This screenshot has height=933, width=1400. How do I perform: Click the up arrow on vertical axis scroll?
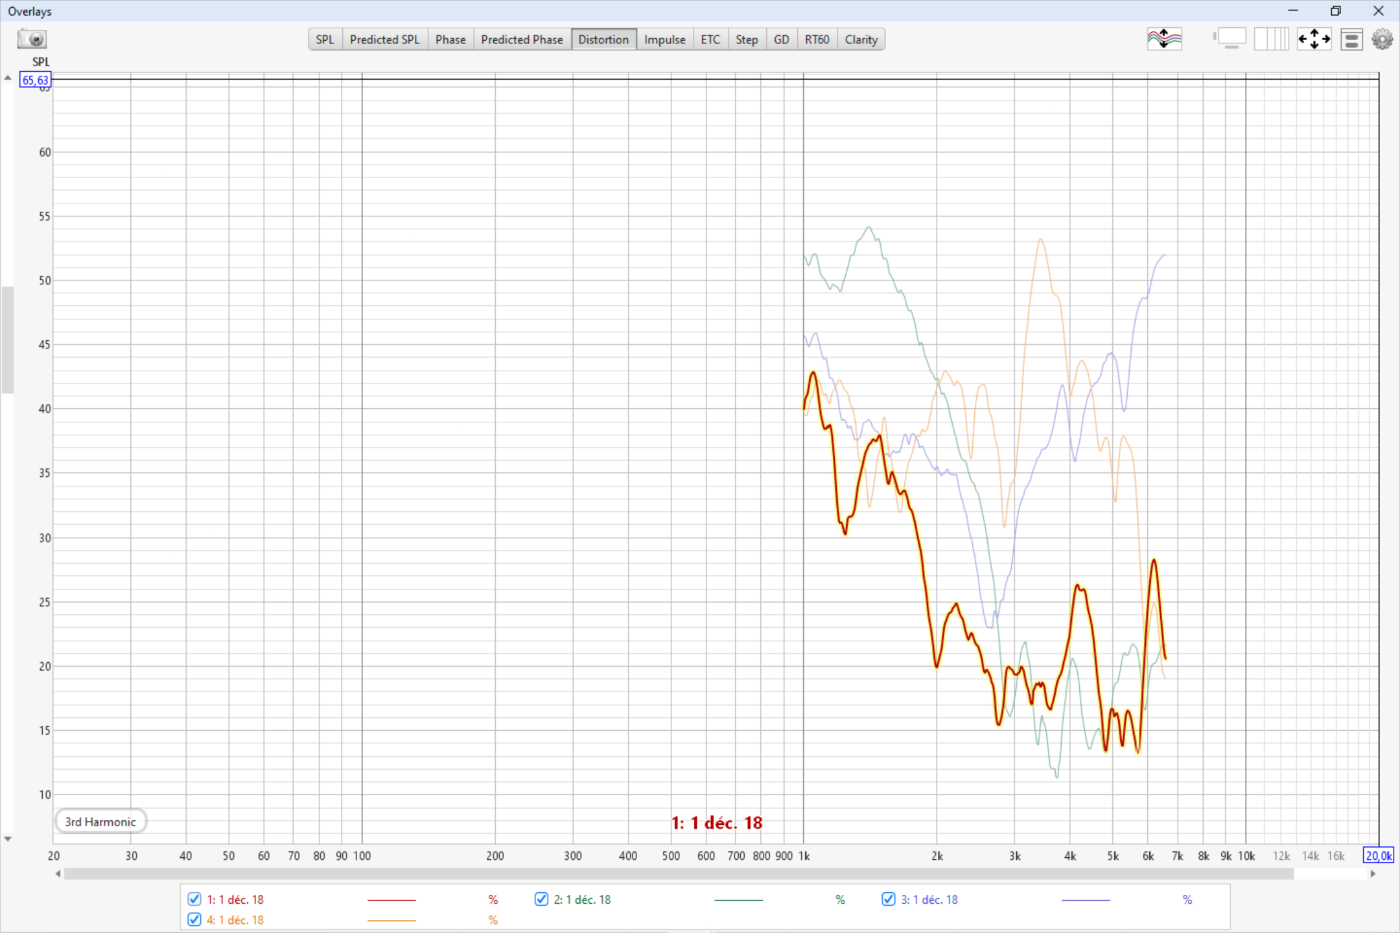(x=8, y=78)
